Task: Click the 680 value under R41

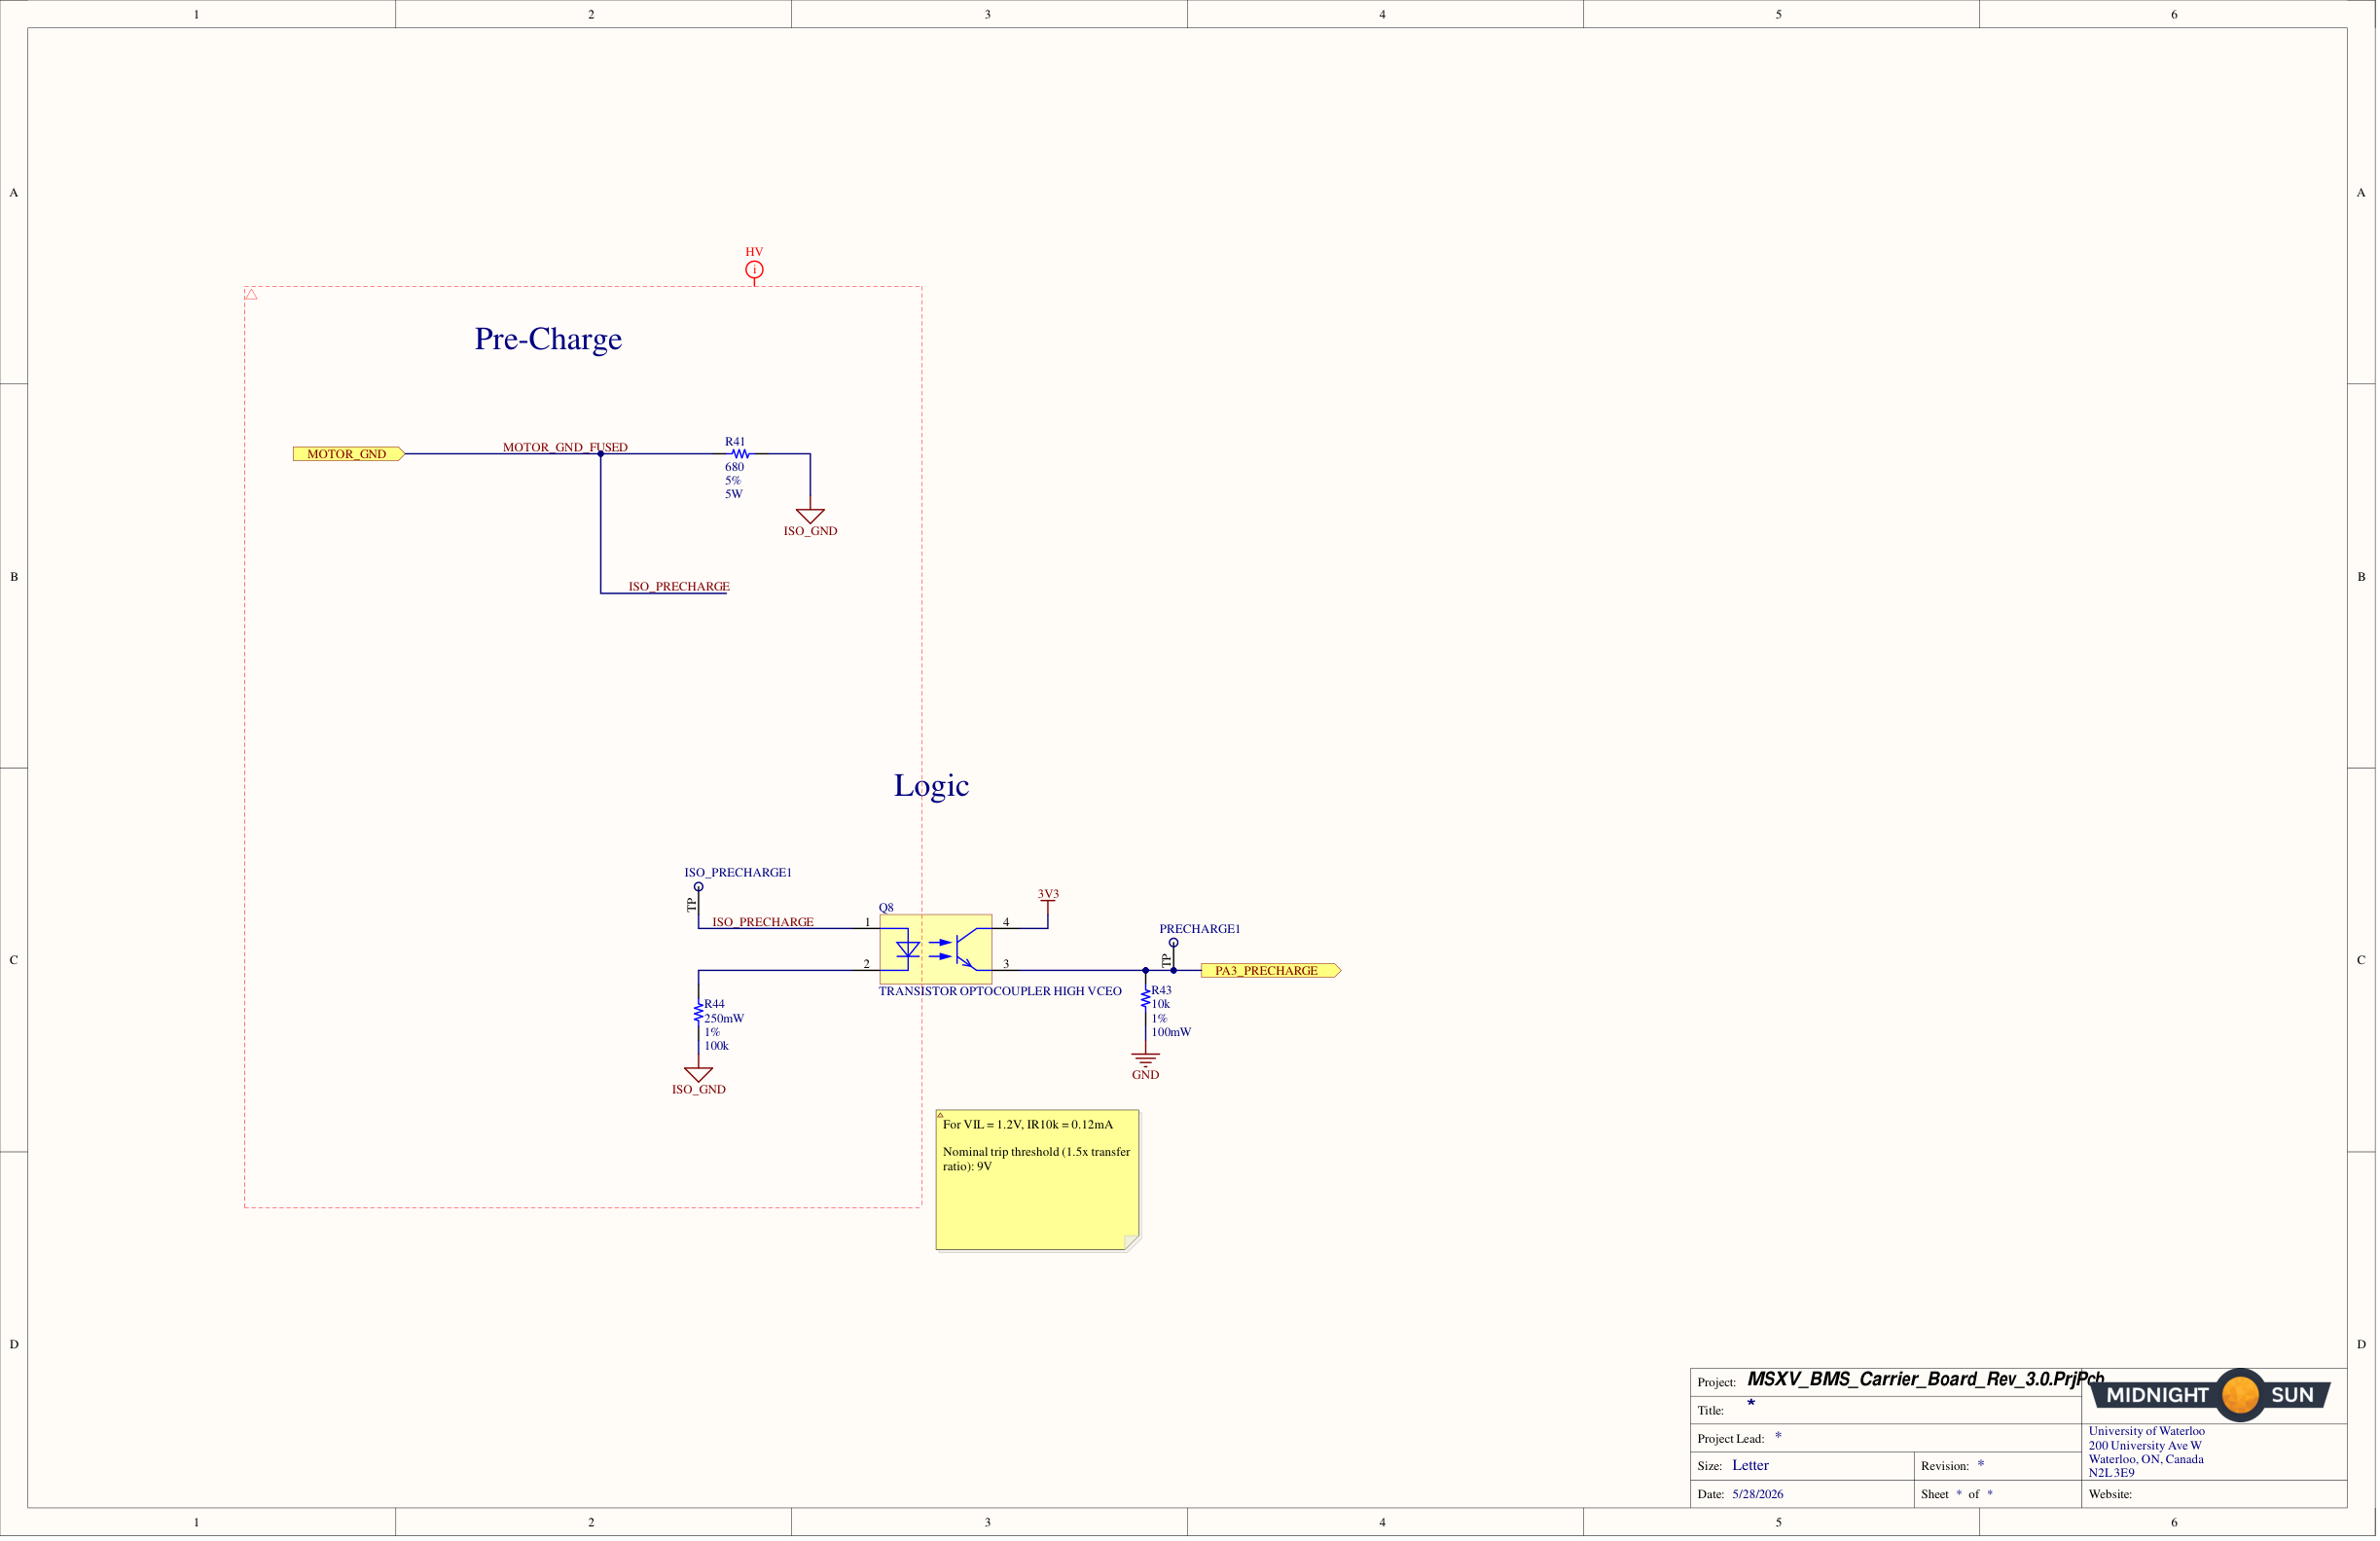Action: [734, 467]
